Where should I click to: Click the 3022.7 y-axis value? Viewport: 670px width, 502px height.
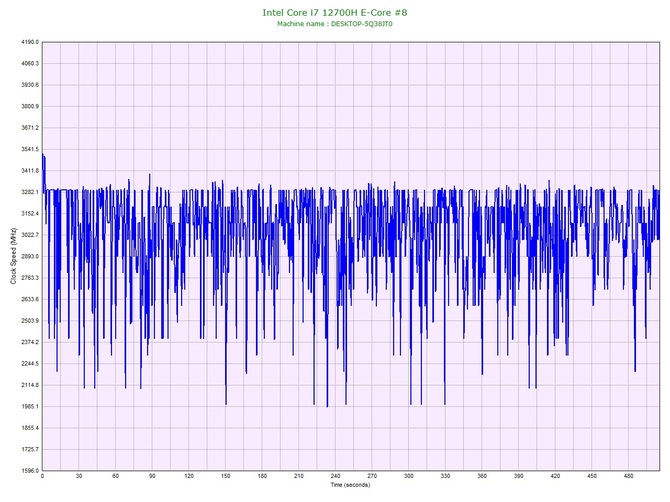30,235
